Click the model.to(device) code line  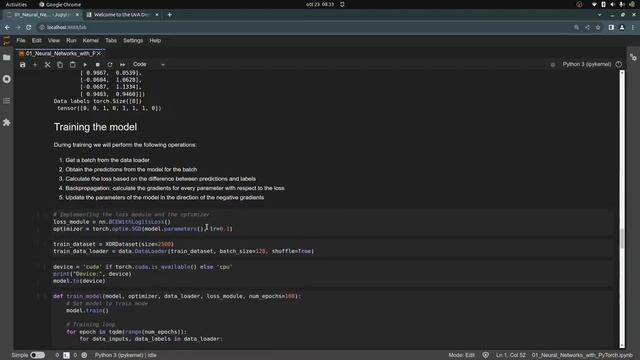coord(79,281)
